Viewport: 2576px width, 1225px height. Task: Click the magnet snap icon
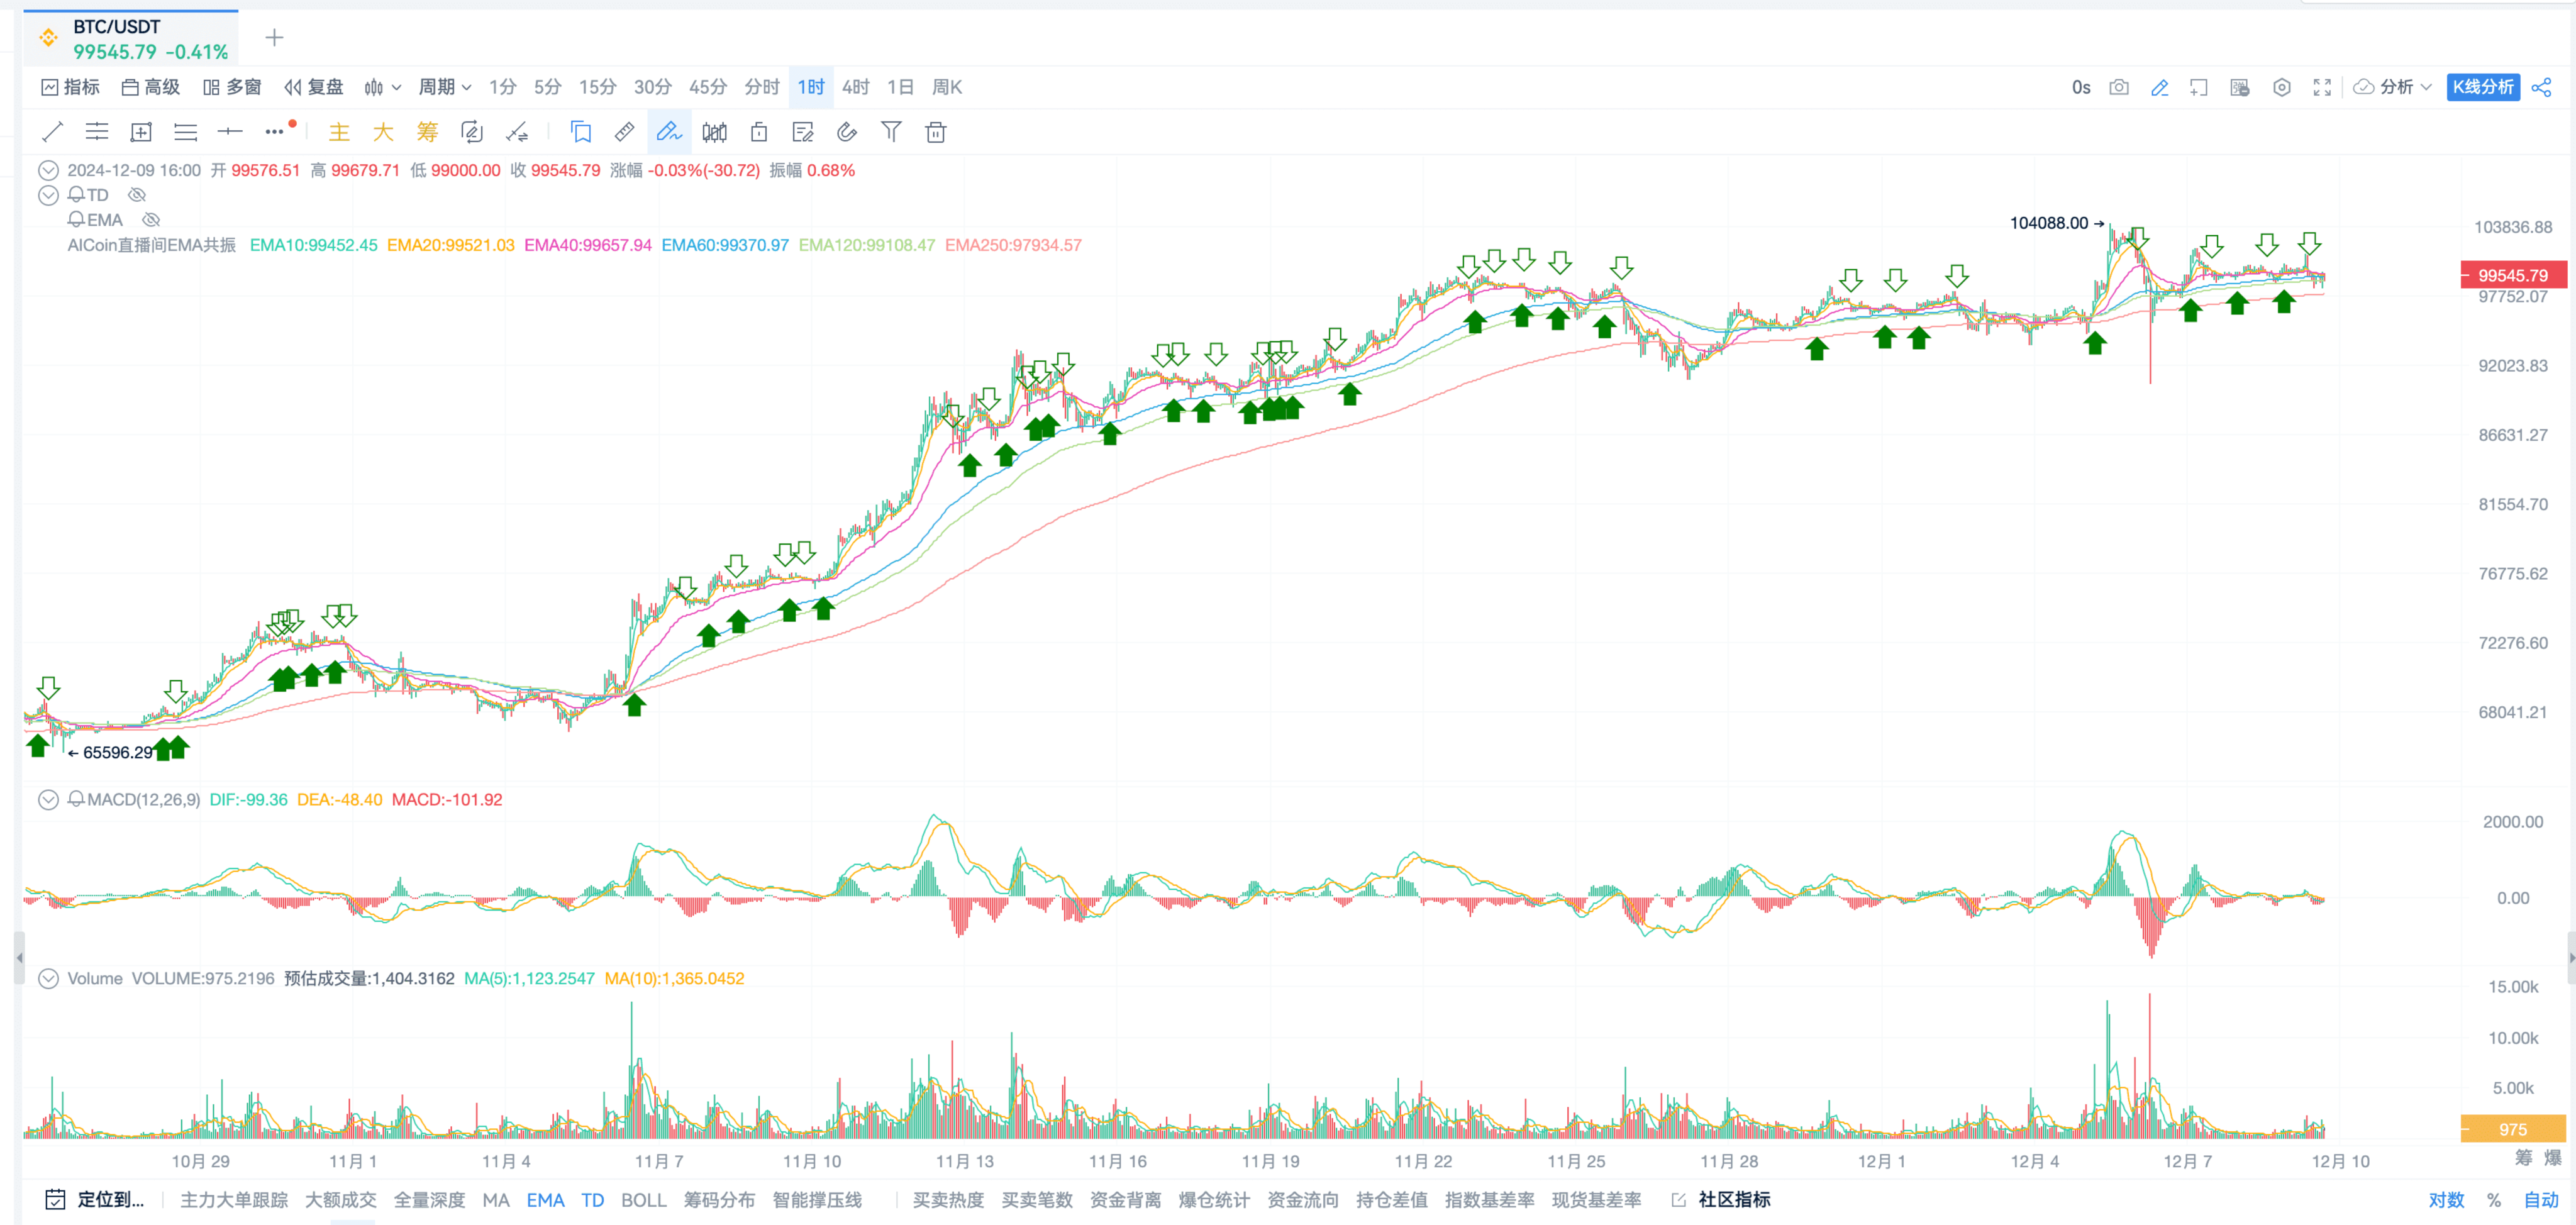tap(847, 132)
